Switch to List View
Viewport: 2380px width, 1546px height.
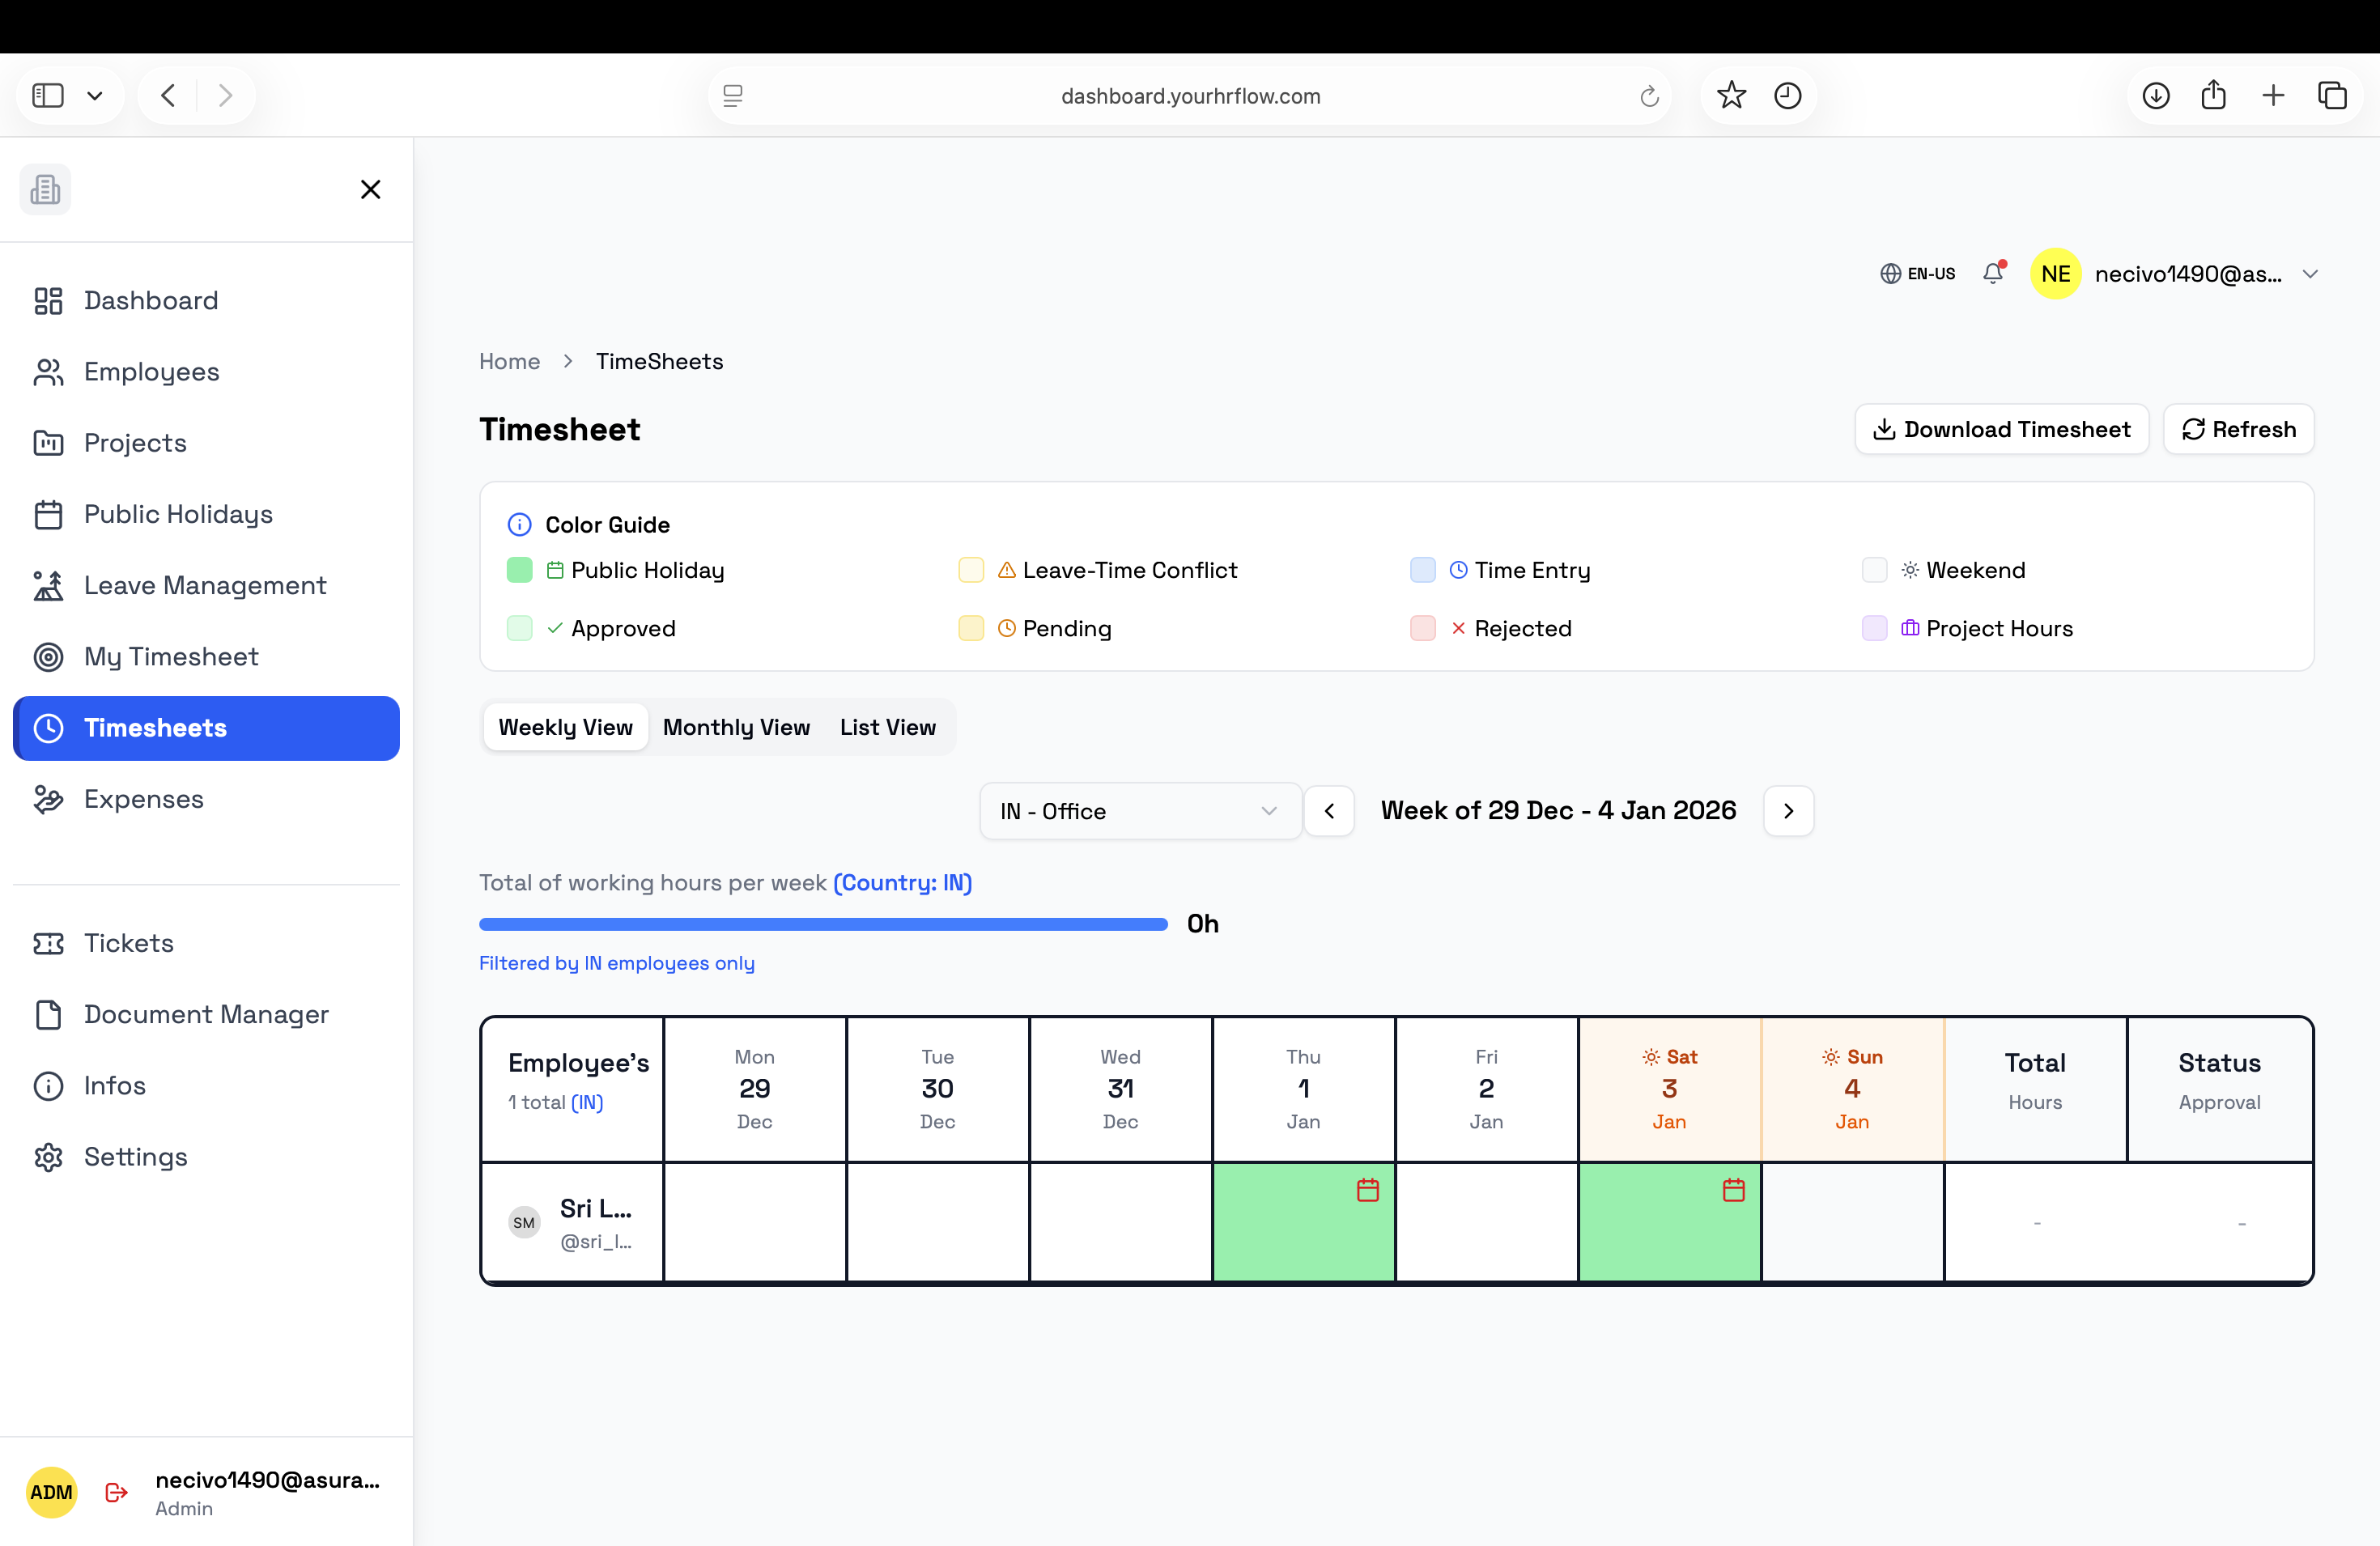[887, 727]
